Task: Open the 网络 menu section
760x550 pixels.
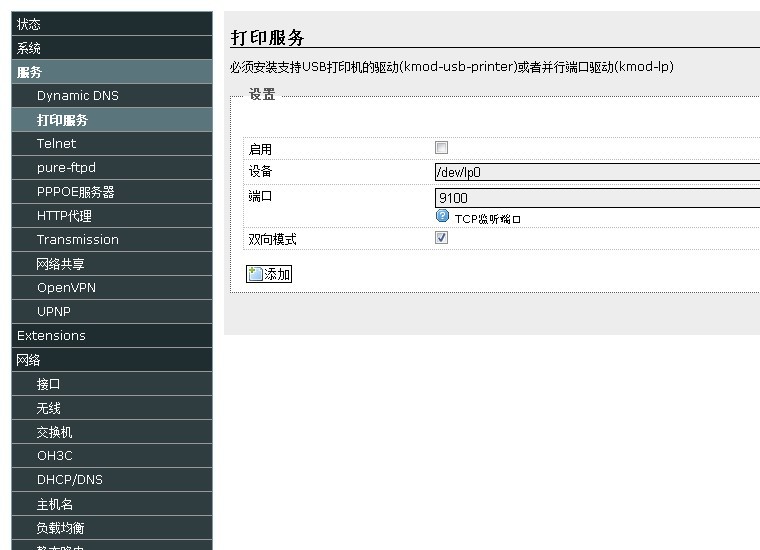Action: (112, 360)
